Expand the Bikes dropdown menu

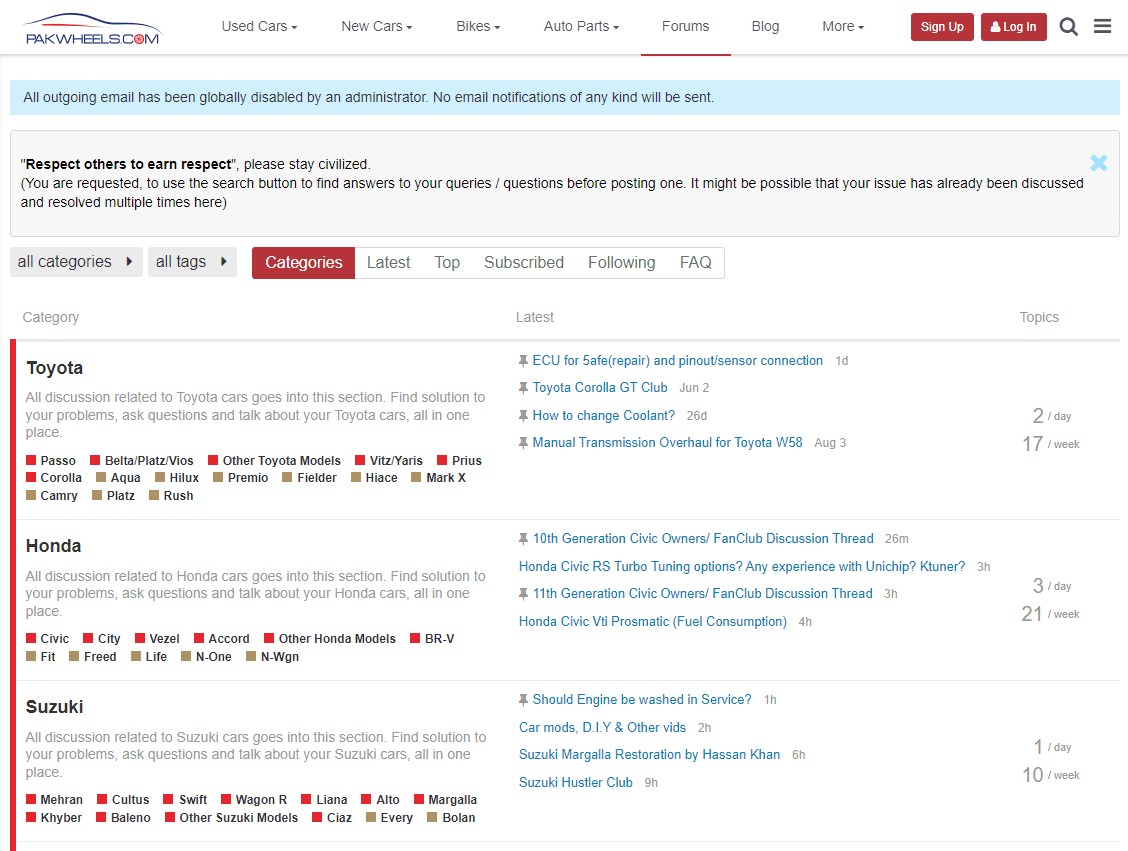[x=478, y=27]
